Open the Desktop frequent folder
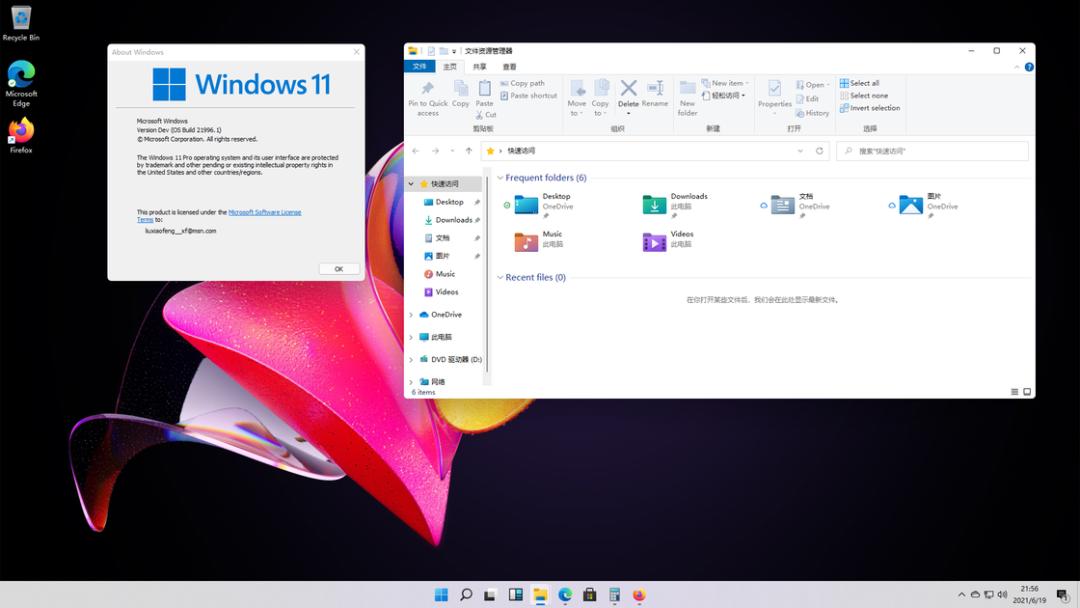 click(544, 204)
